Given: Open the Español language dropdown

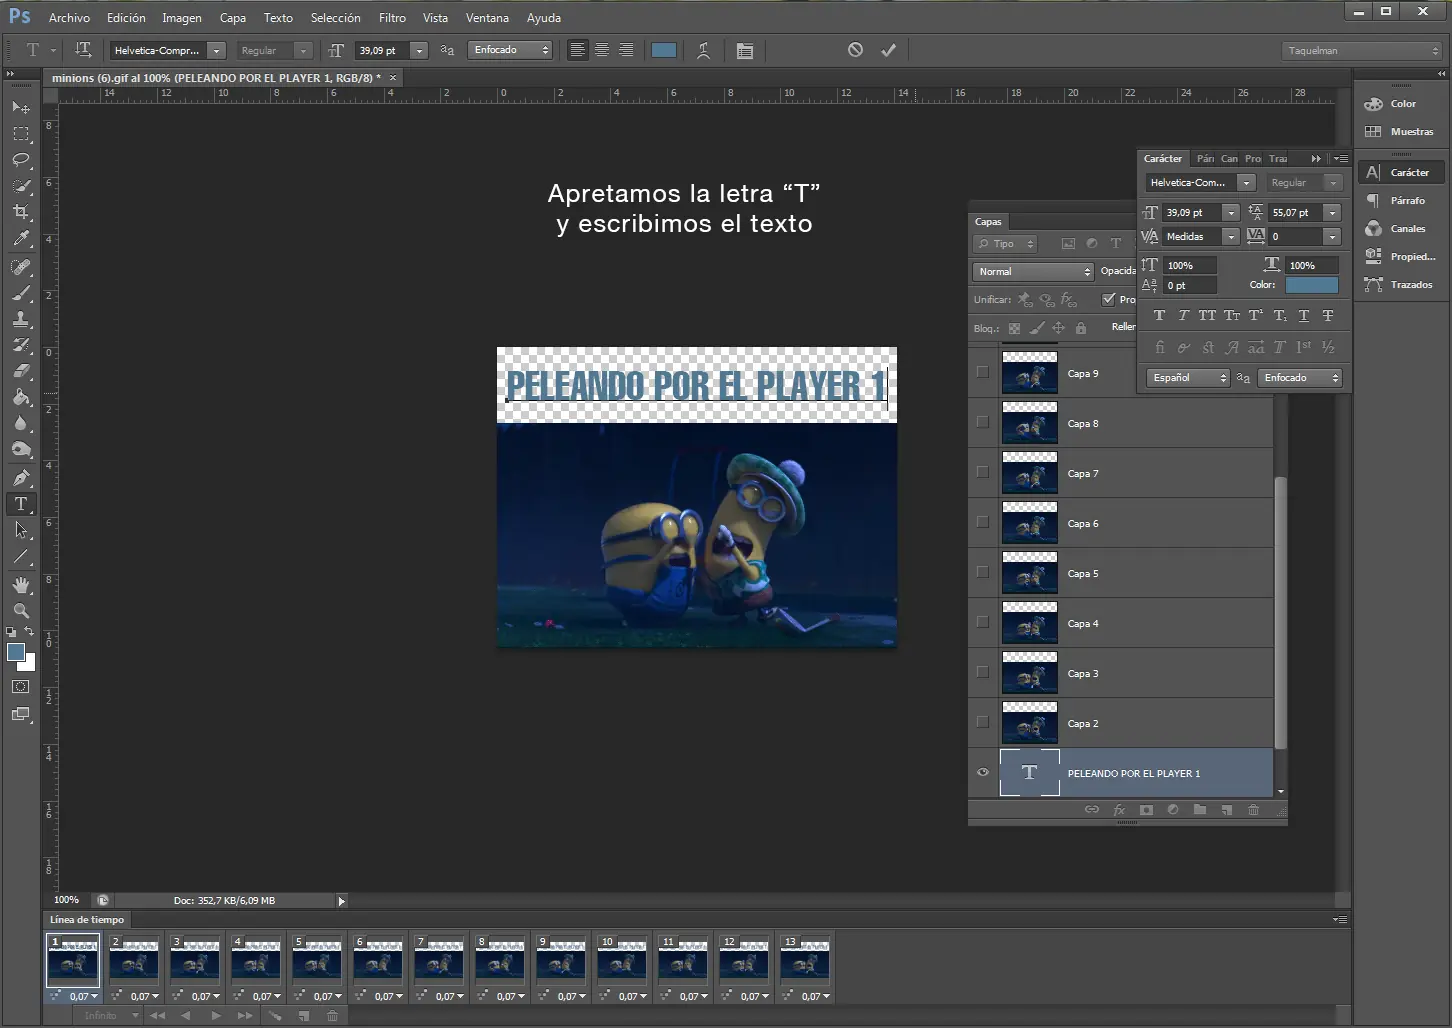Looking at the screenshot, I should tap(1187, 378).
